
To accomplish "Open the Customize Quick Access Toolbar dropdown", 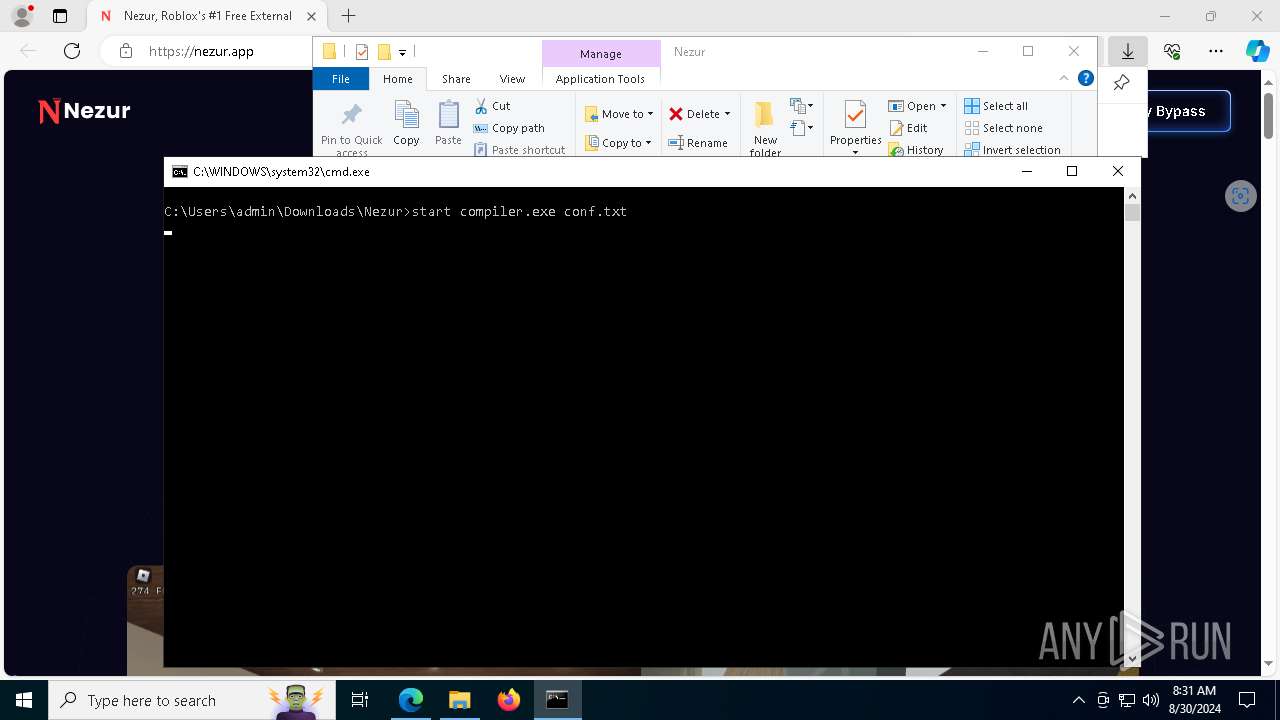I will pyautogui.click(x=402, y=52).
